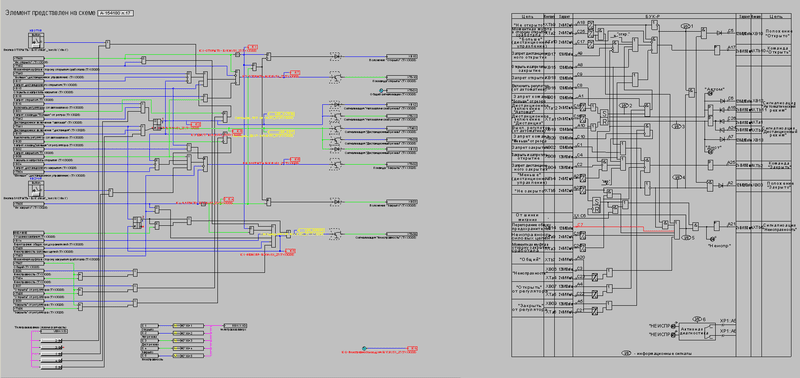Click info signal marker ИС 1
The image size is (800, 378).
click(686, 26)
